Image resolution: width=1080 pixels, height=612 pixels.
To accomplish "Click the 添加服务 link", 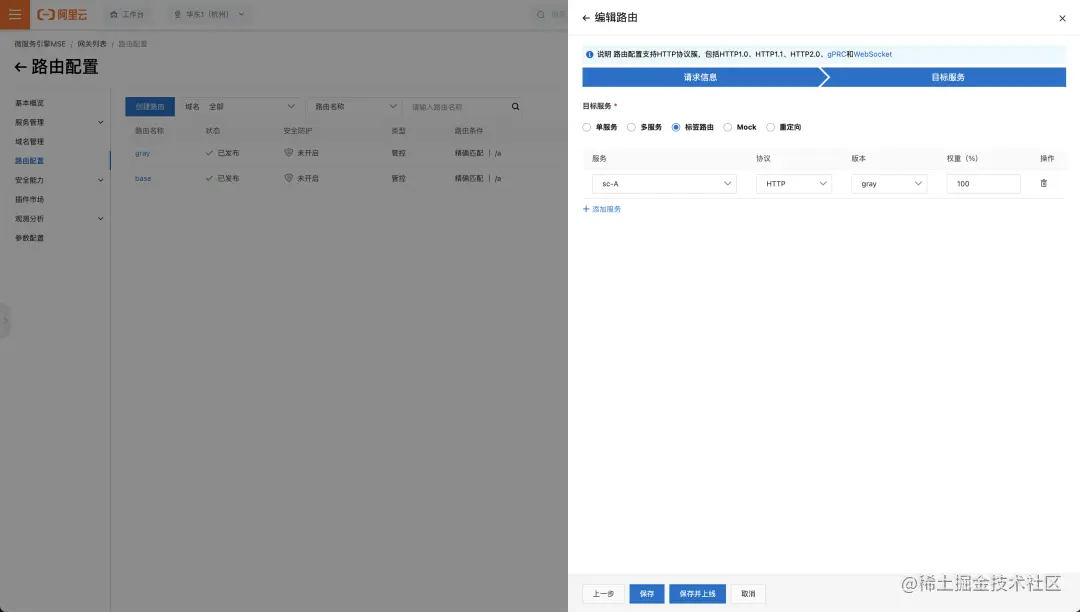I will 602,209.
